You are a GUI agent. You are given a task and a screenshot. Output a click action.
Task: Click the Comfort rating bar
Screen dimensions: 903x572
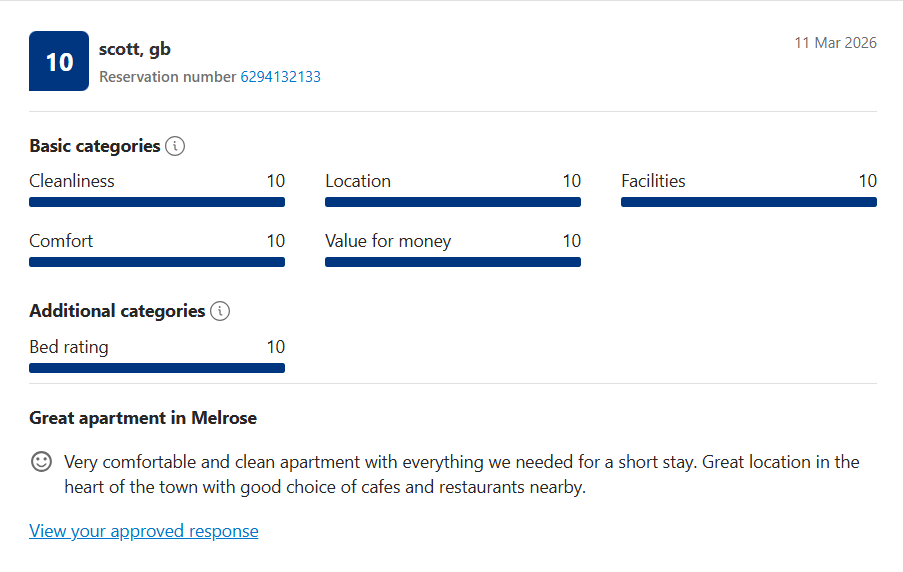tap(157, 262)
